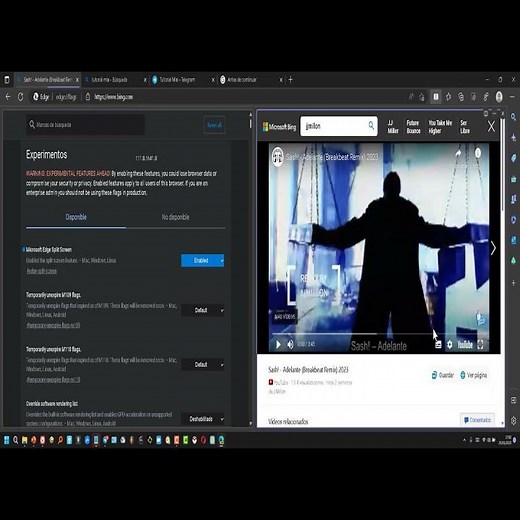Open the Microsoft Edge Split Screen Enabled dropdown
520x520 pixels.
point(203,260)
